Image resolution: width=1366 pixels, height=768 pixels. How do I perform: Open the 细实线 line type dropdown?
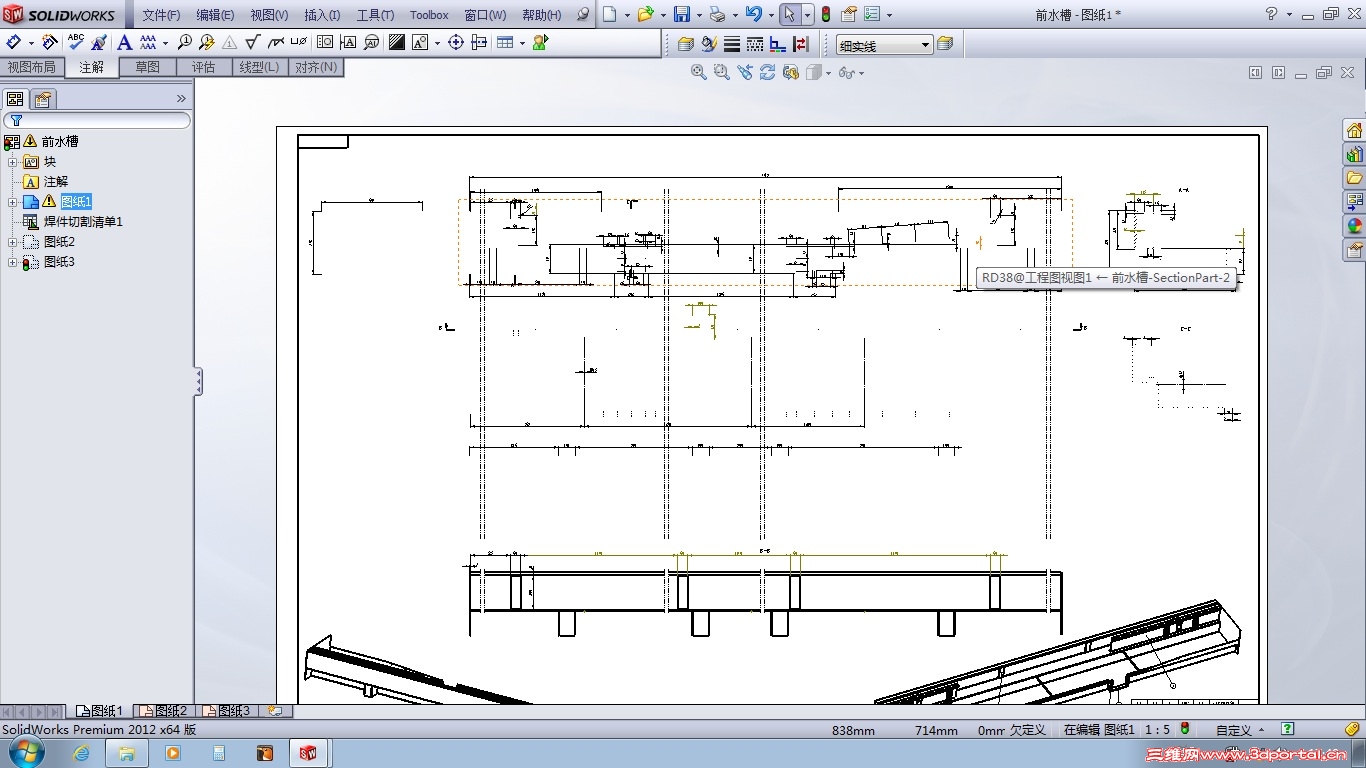[x=925, y=45]
